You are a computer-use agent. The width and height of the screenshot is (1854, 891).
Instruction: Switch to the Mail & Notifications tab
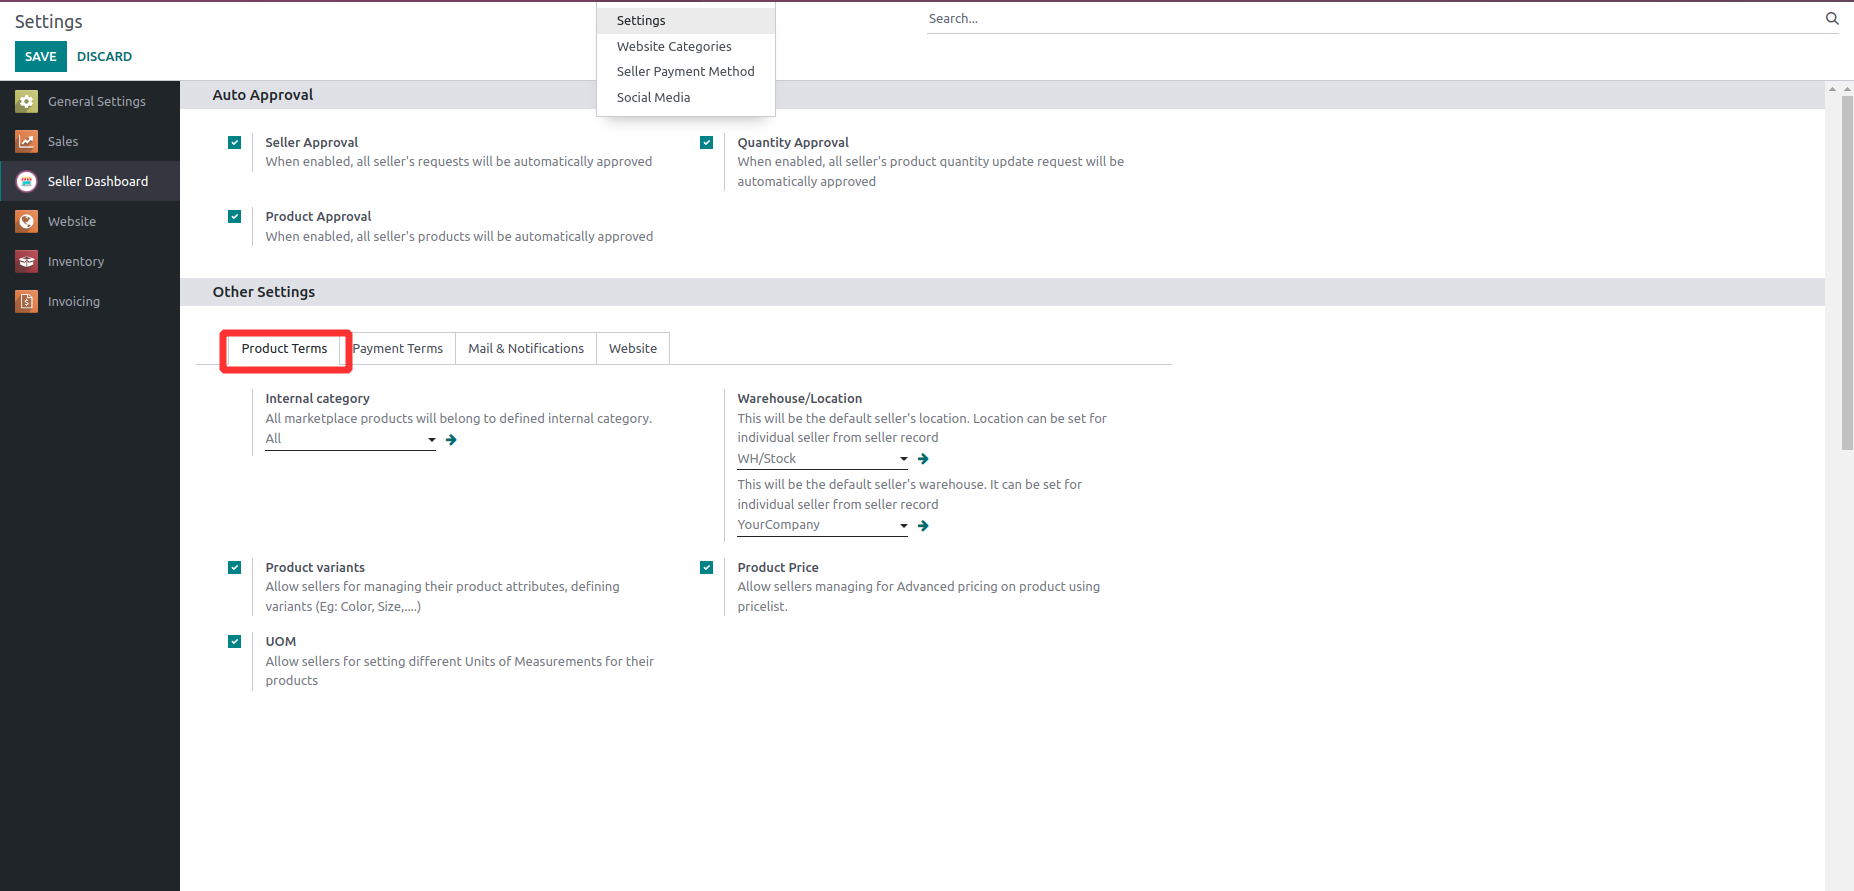[525, 349]
